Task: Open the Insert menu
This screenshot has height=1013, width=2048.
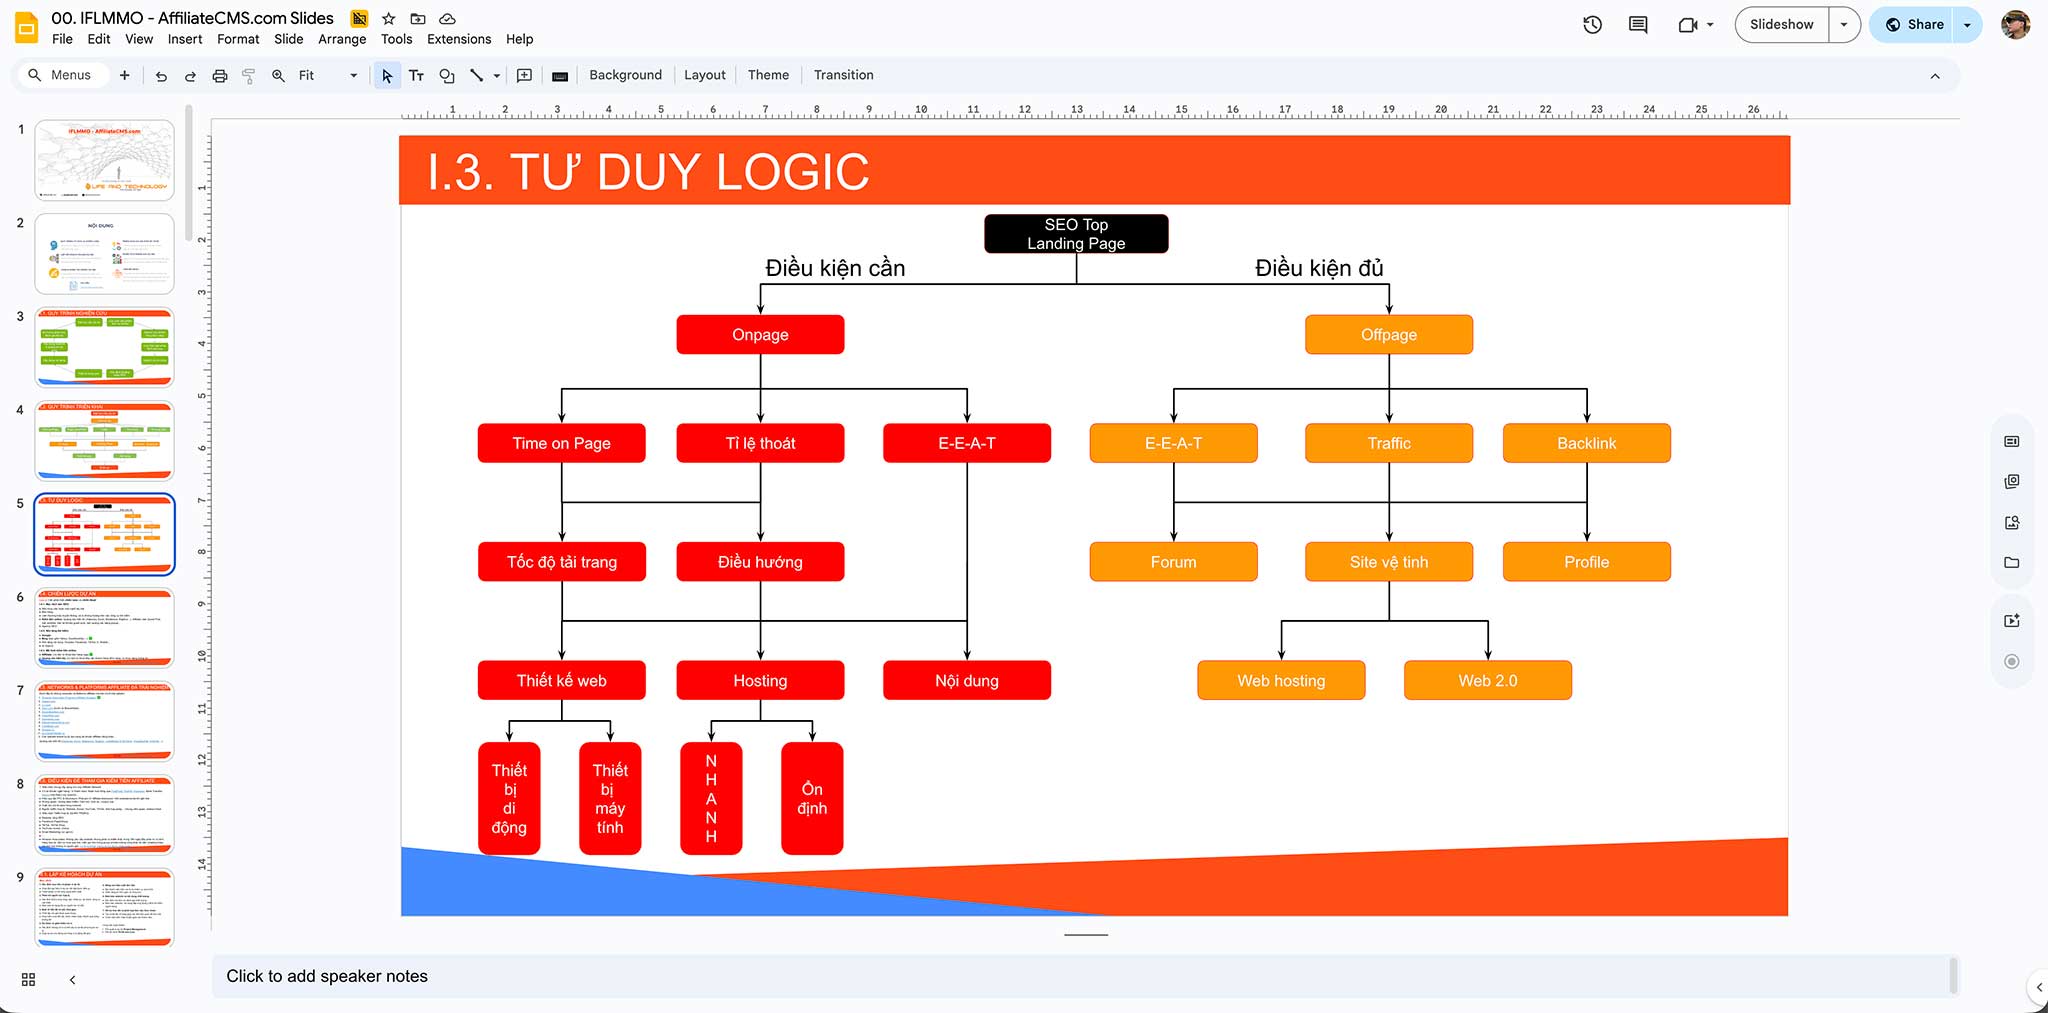Action: point(185,39)
